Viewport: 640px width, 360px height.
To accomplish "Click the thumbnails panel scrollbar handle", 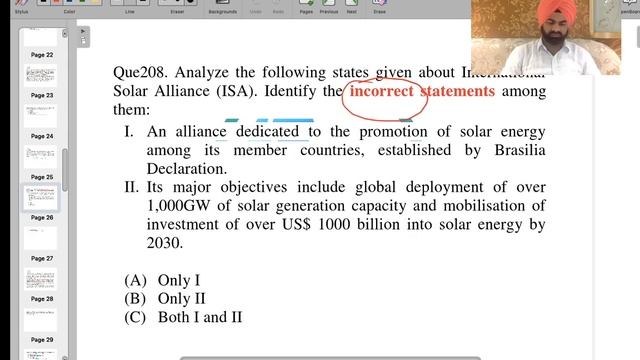I will pyautogui.click(x=64, y=170).
